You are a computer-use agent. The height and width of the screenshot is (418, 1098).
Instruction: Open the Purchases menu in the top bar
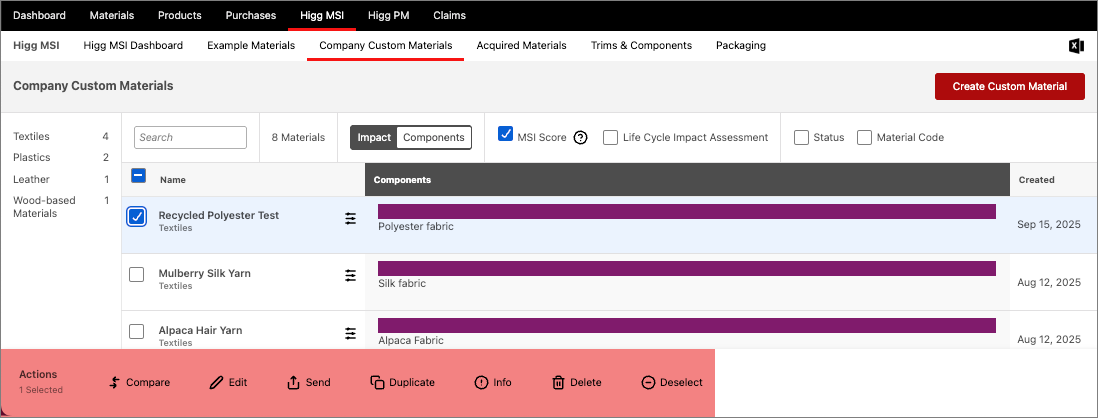click(x=251, y=15)
